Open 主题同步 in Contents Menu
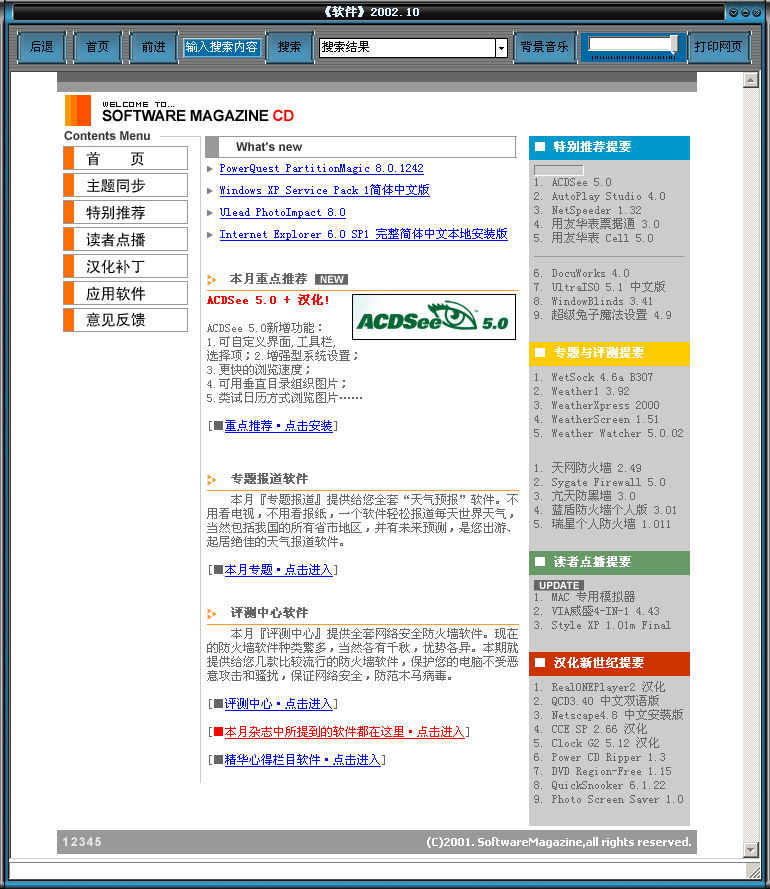Image resolution: width=770 pixels, height=889 pixels. [x=125, y=185]
